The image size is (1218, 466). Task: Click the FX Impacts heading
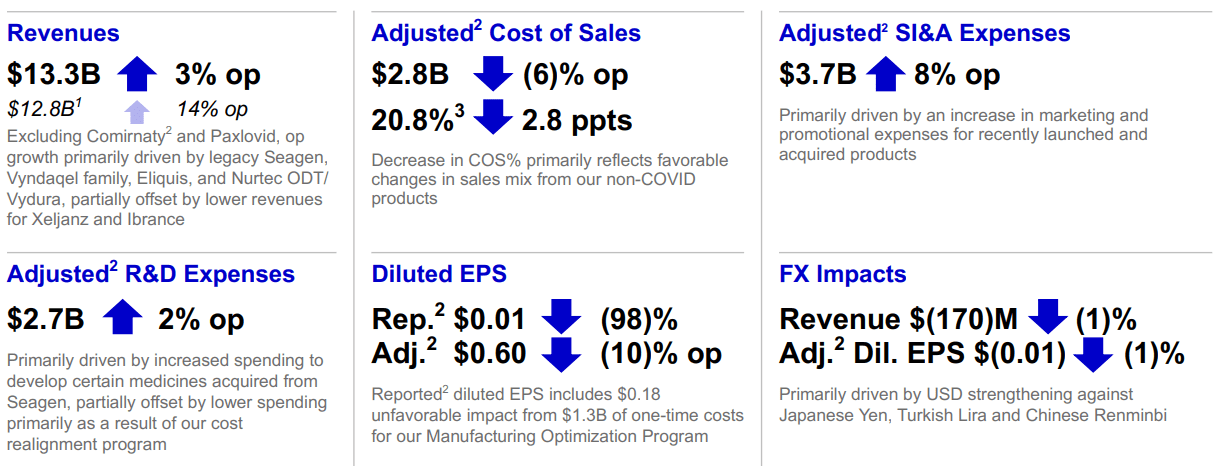coord(842,274)
